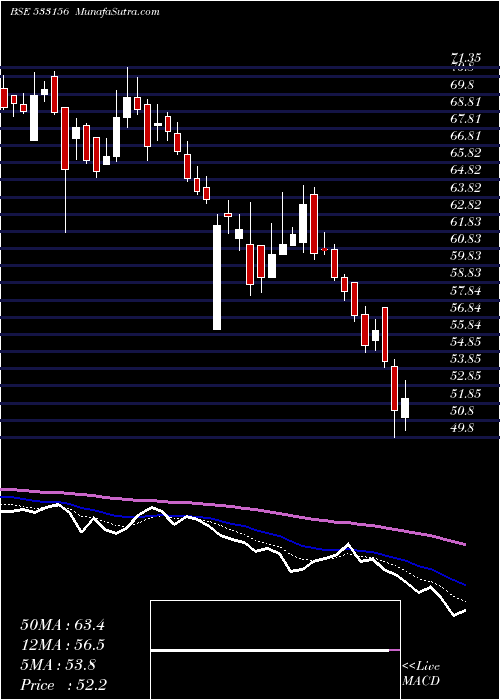The image size is (500, 700).
Task: Click the Price : 52.2 text
Action: coord(63,685)
